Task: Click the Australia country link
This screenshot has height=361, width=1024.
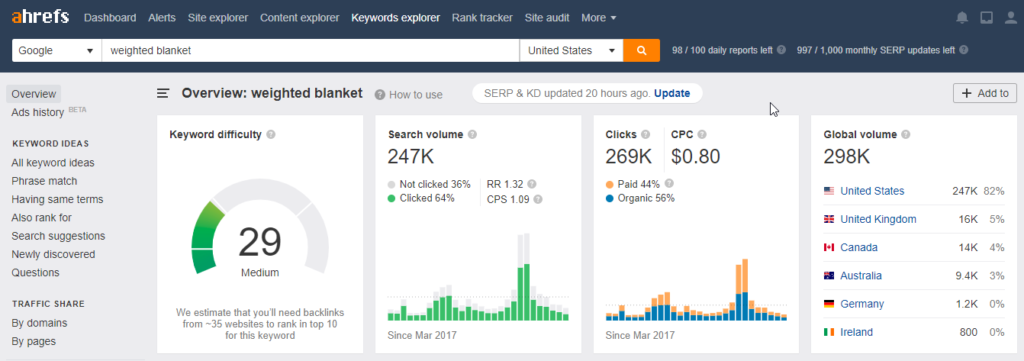Action: pos(861,275)
